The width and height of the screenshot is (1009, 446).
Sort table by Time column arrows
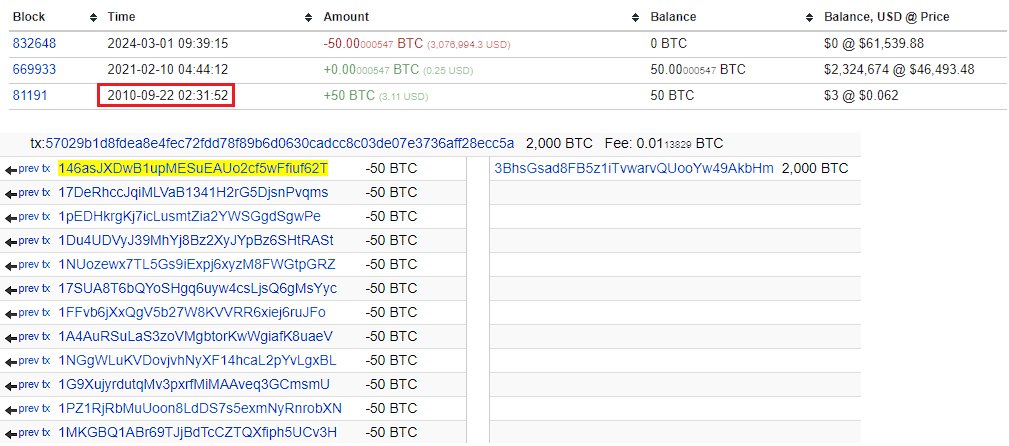pos(309,18)
